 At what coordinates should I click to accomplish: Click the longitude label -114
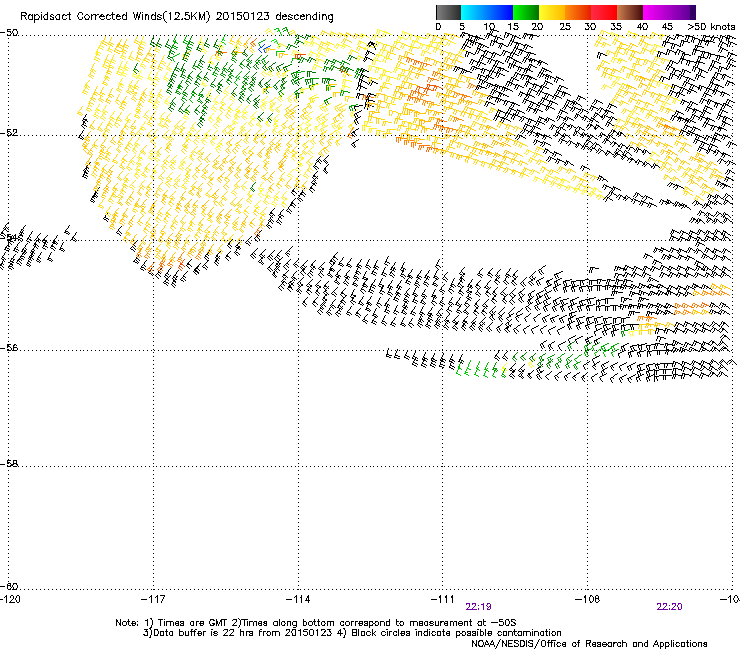click(298, 599)
